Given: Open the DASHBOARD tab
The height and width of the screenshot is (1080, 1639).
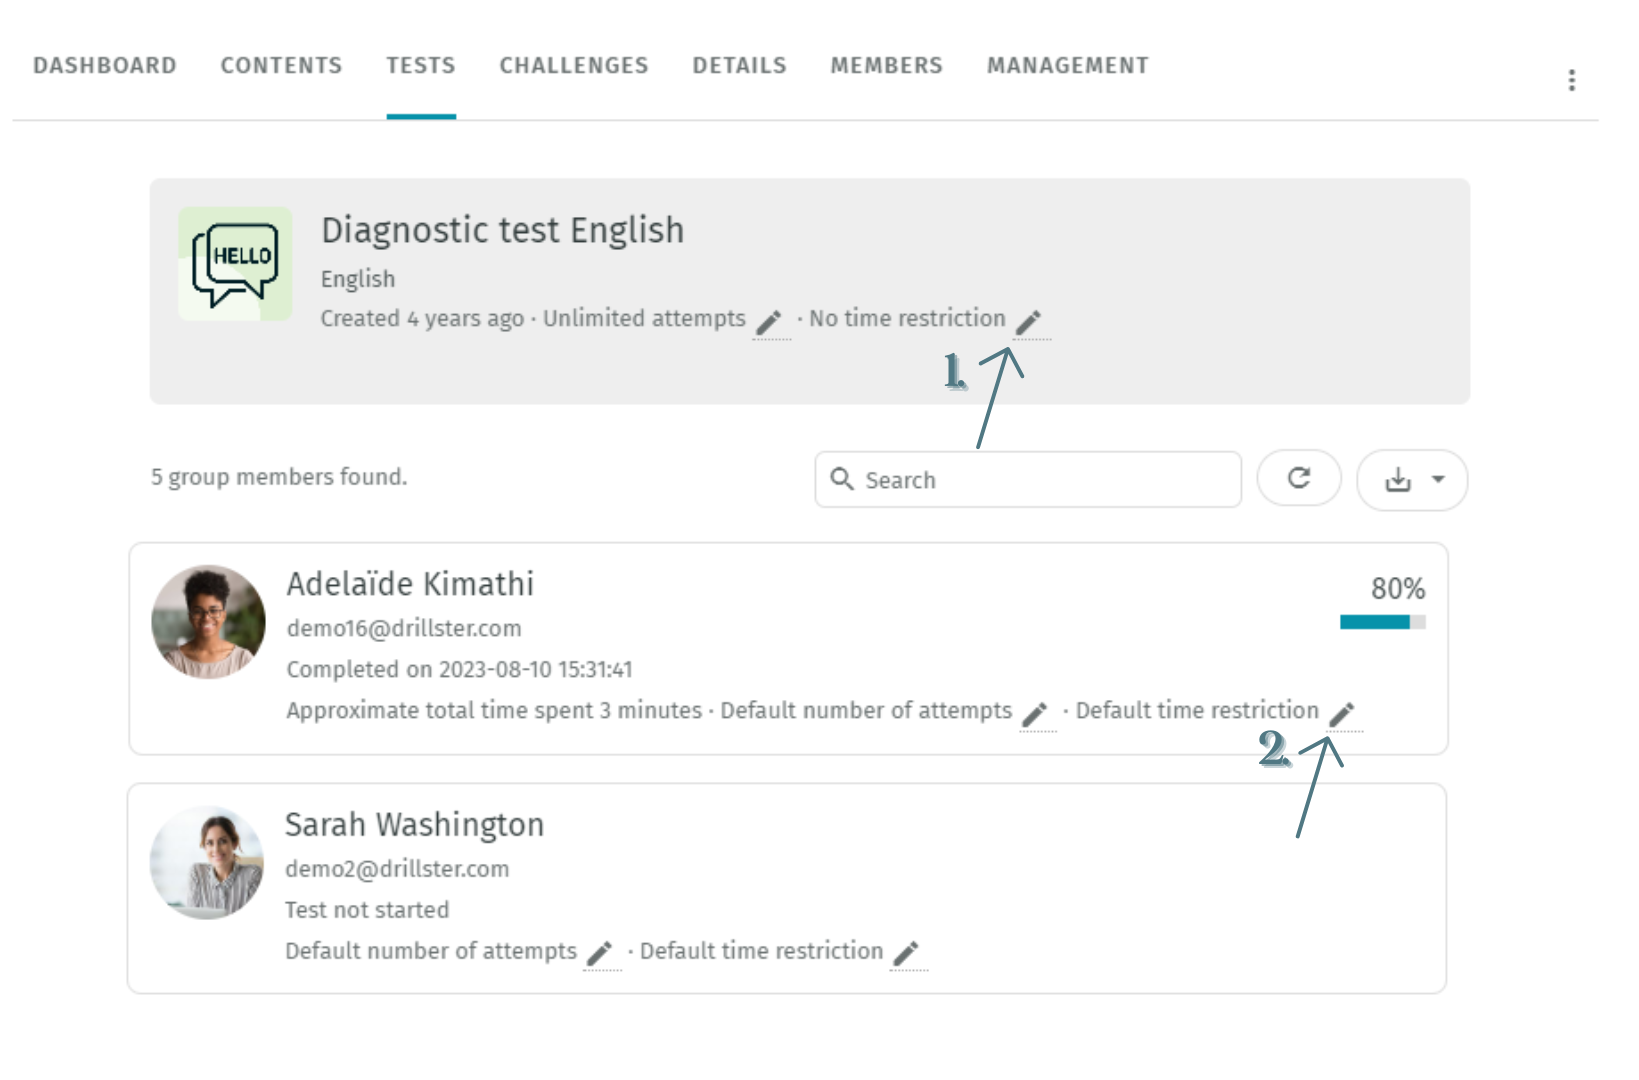Looking at the screenshot, I should click(x=104, y=66).
